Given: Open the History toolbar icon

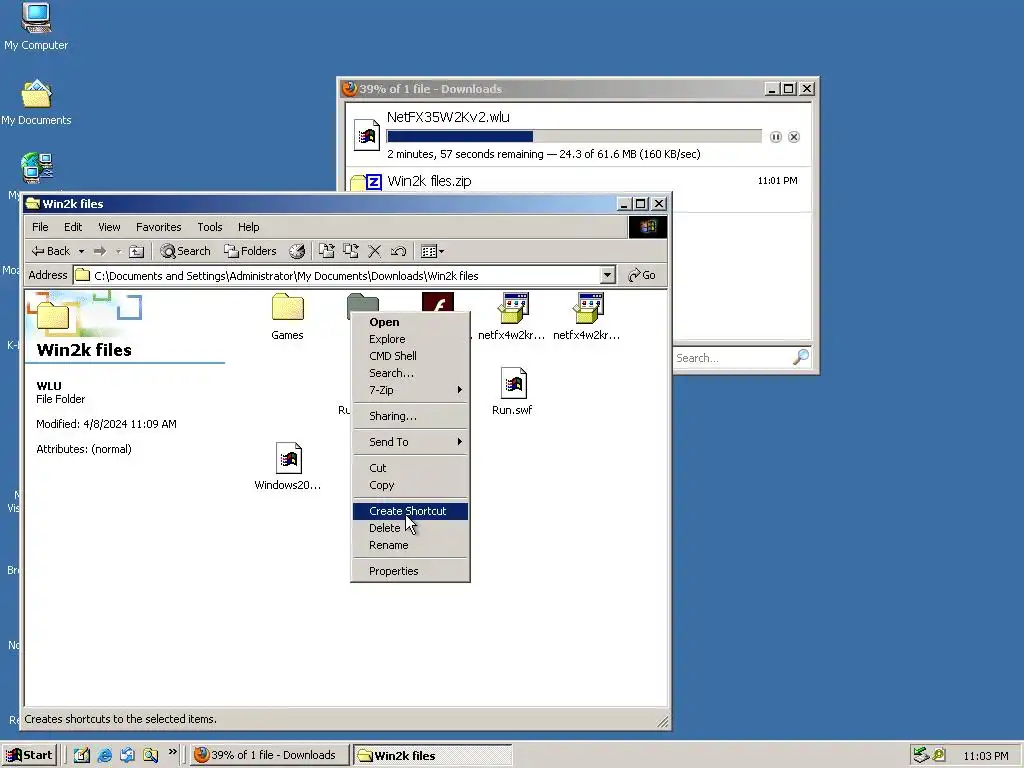Looking at the screenshot, I should 297,251.
